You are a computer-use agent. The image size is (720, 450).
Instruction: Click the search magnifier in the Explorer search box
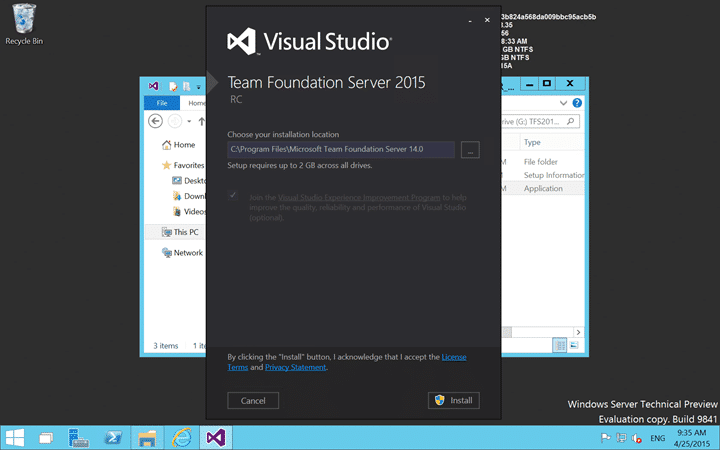pyautogui.click(x=570, y=121)
